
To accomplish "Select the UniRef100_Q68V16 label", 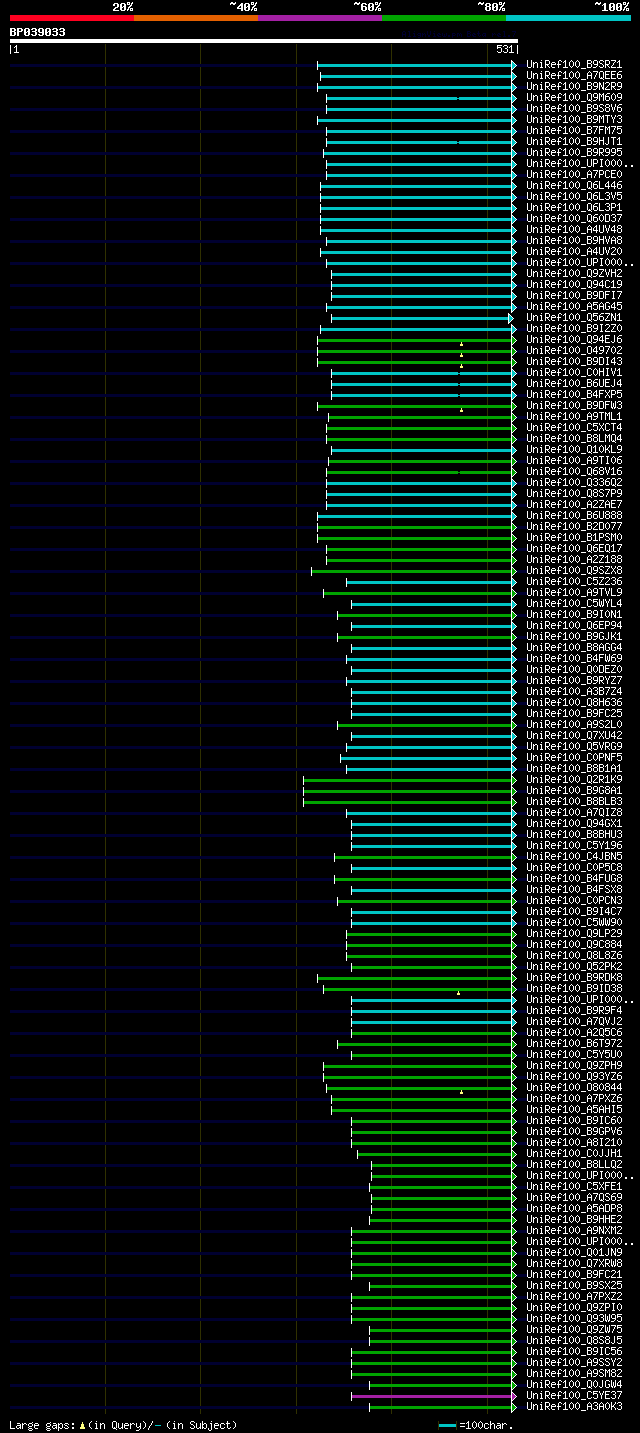I will (x=574, y=471).
